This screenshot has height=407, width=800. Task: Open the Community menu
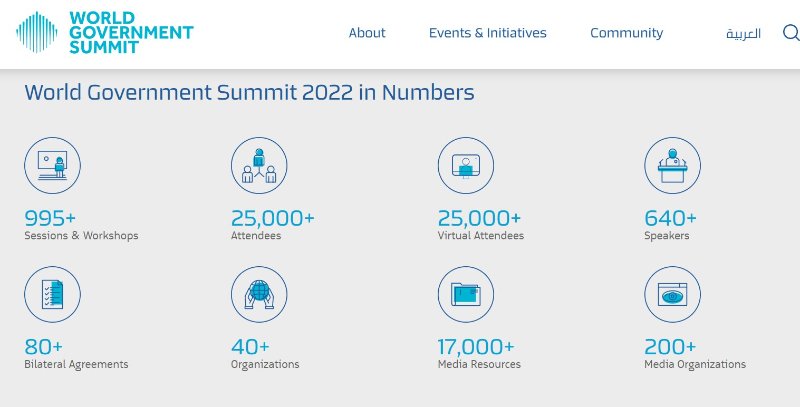(x=627, y=33)
